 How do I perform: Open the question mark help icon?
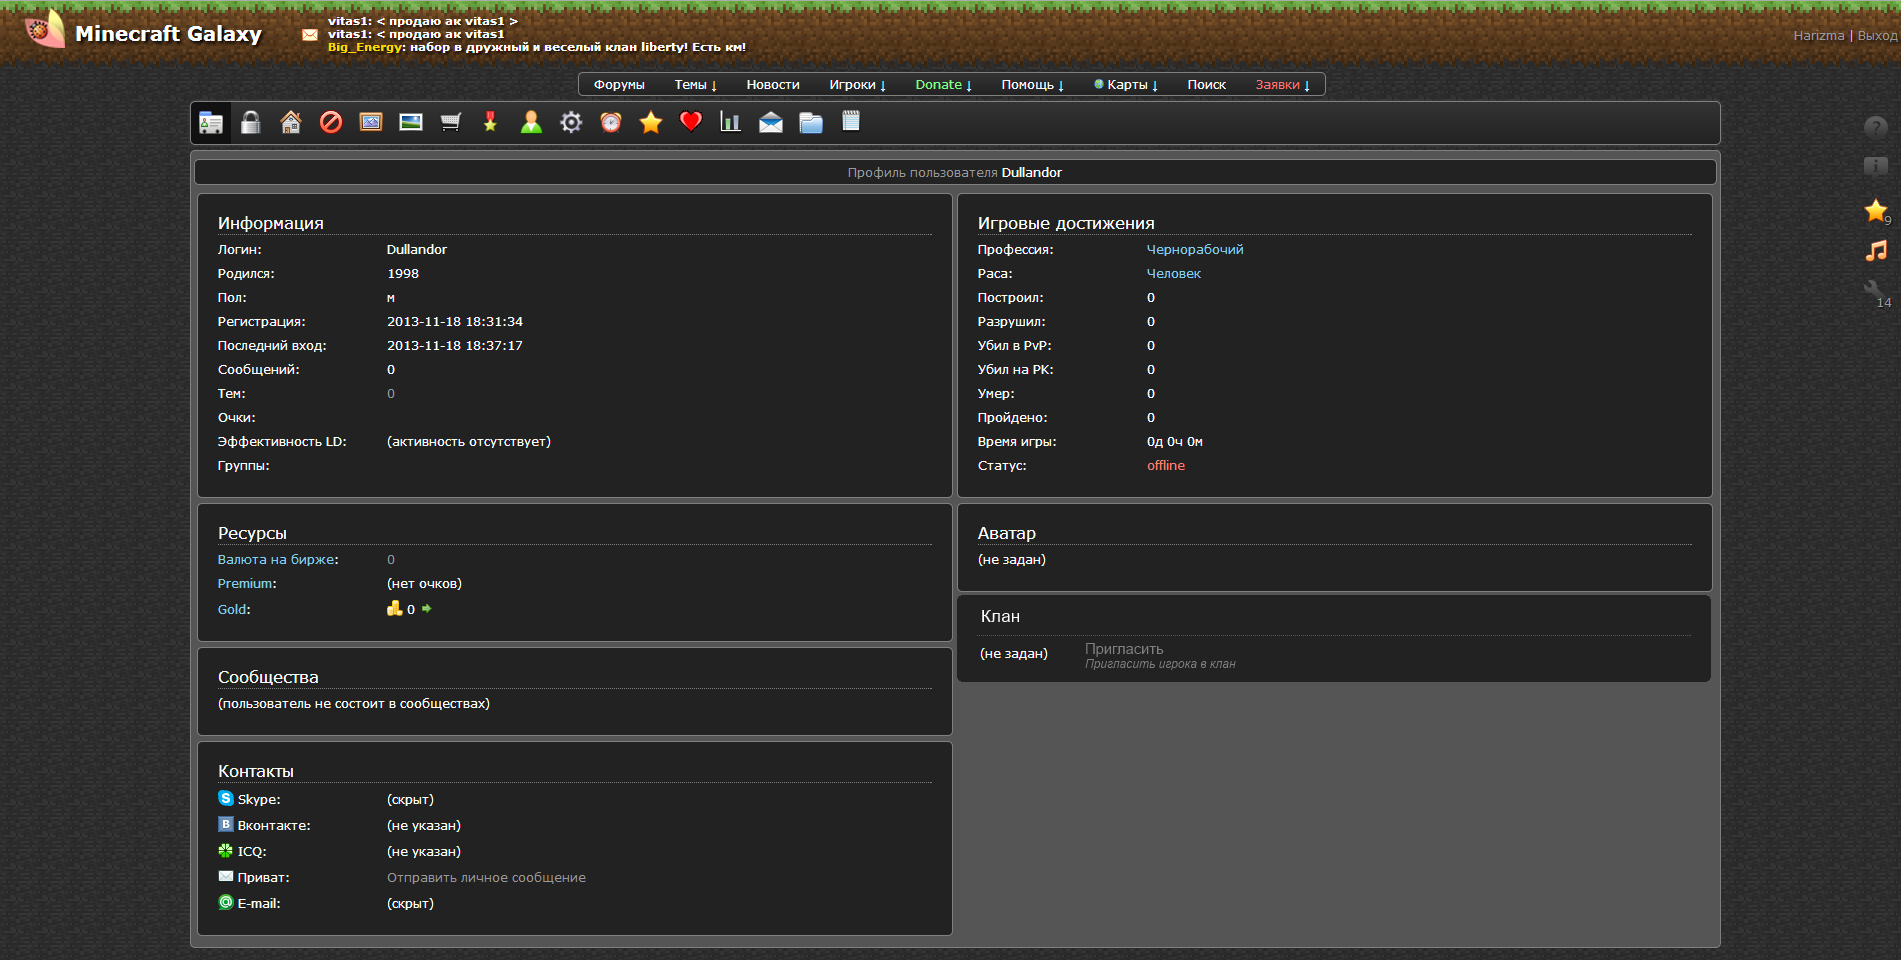tap(1875, 127)
